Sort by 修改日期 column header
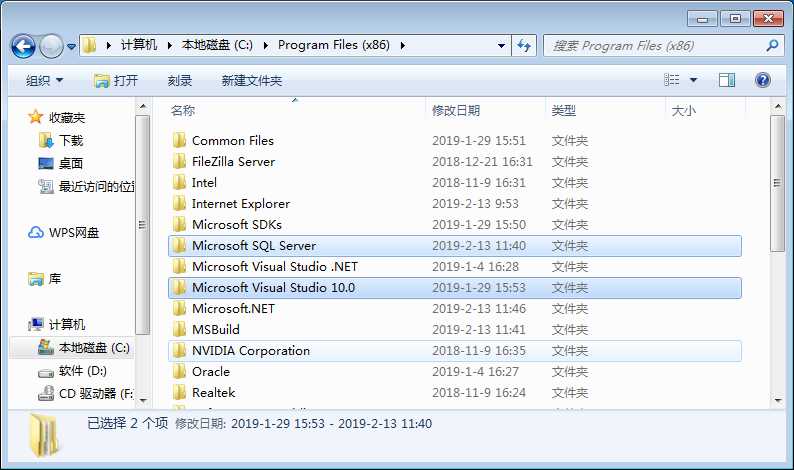Image resolution: width=794 pixels, height=470 pixels. (x=456, y=110)
